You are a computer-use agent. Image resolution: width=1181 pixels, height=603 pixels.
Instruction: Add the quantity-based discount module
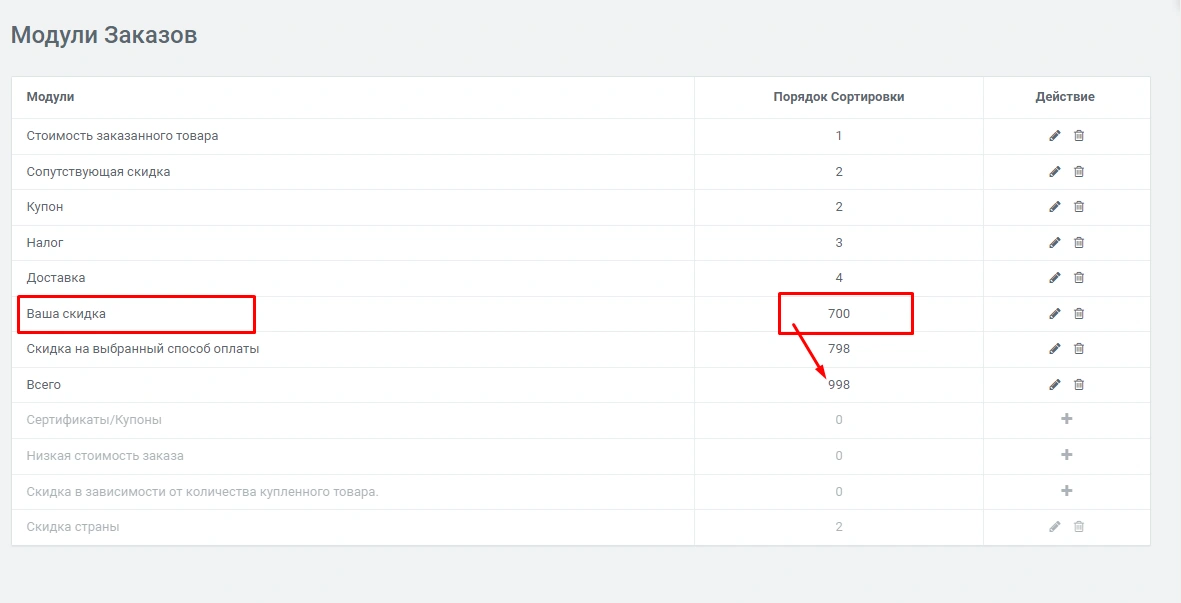[x=1066, y=491]
